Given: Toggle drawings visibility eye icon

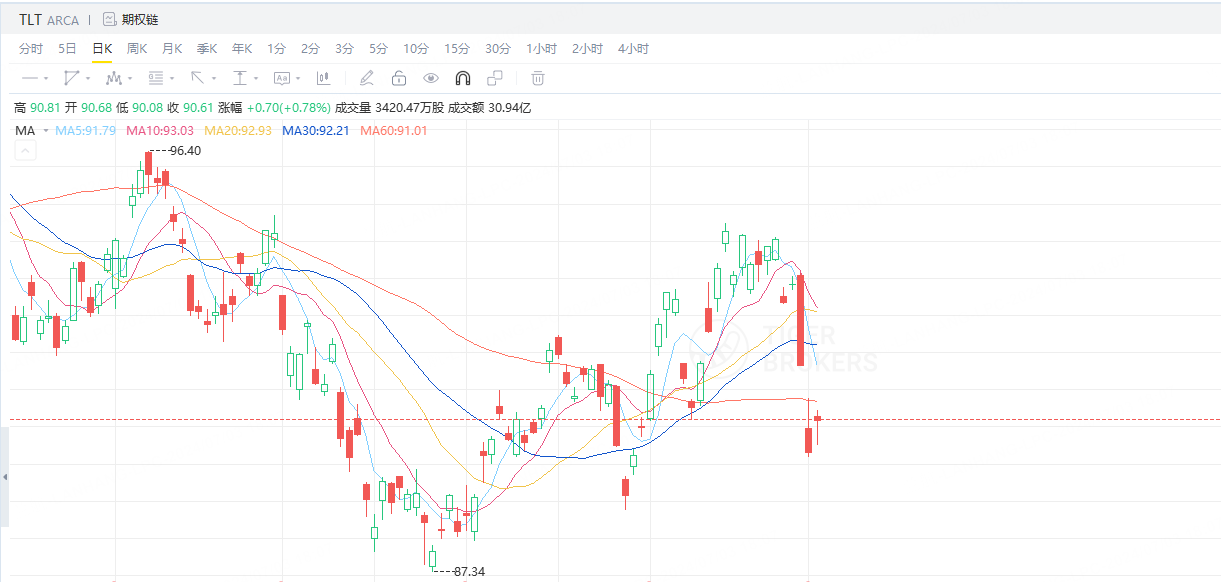Looking at the screenshot, I should 431,78.
